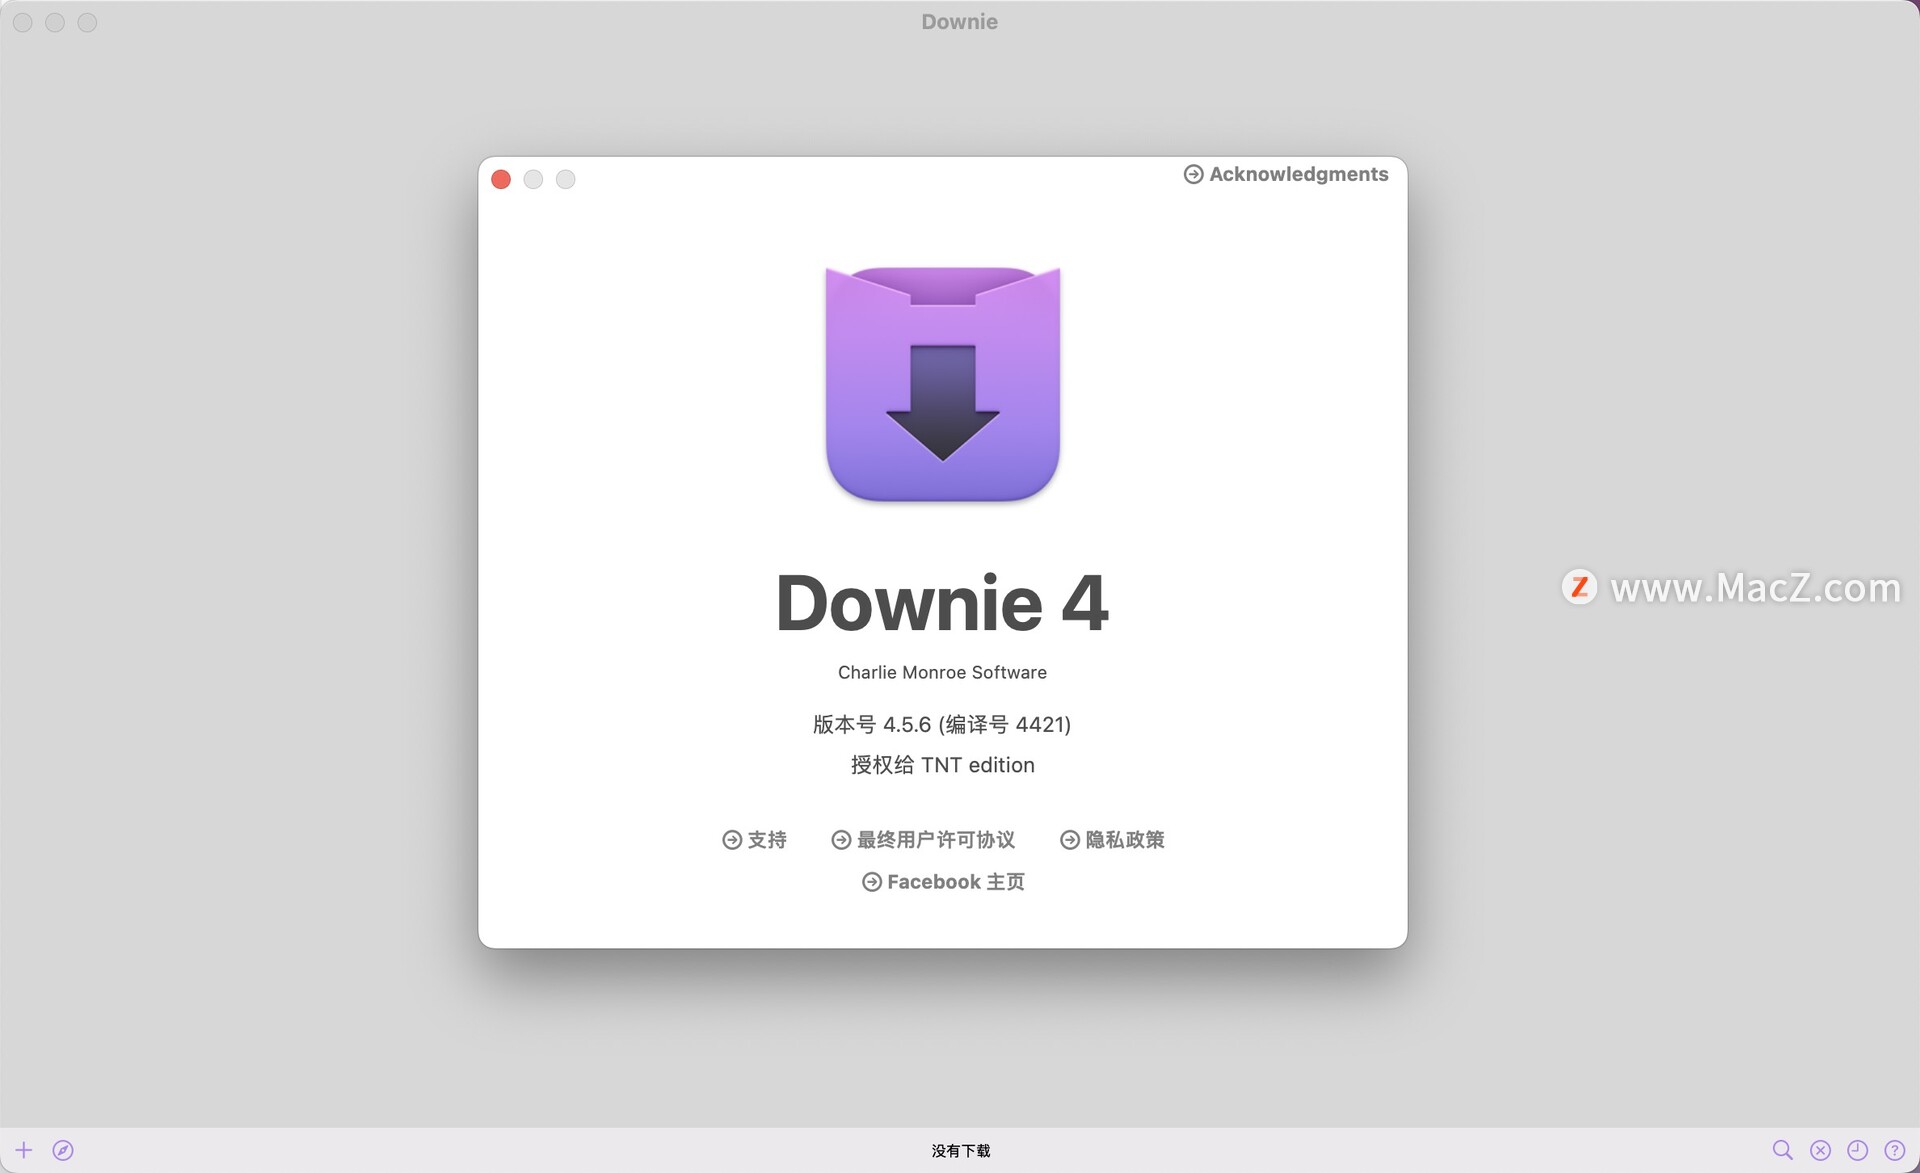Open the 隐私政策 privacy policy link

1112,840
